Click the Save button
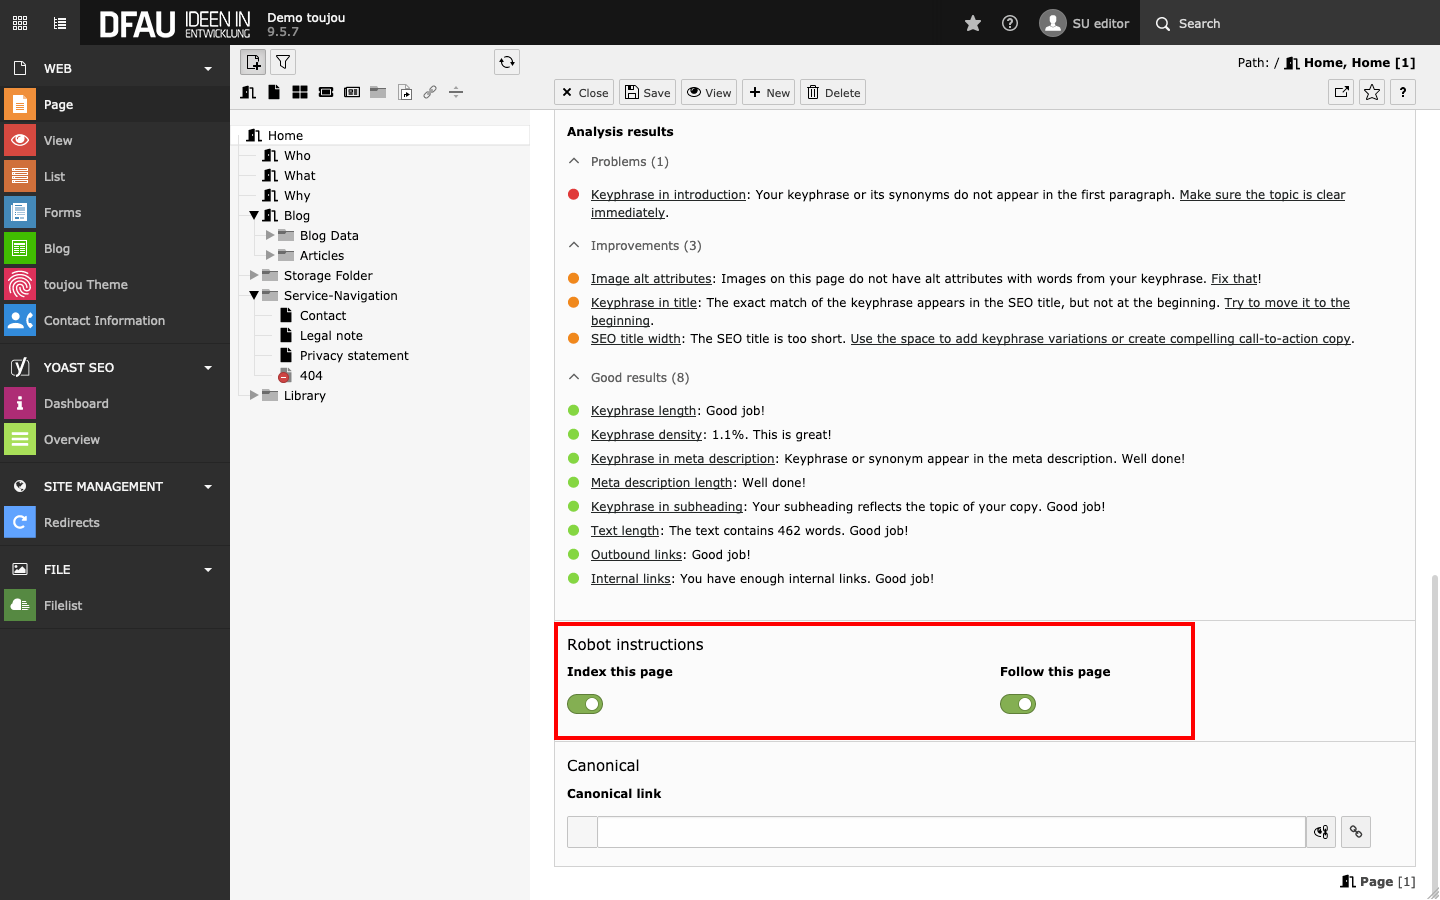 tap(647, 93)
